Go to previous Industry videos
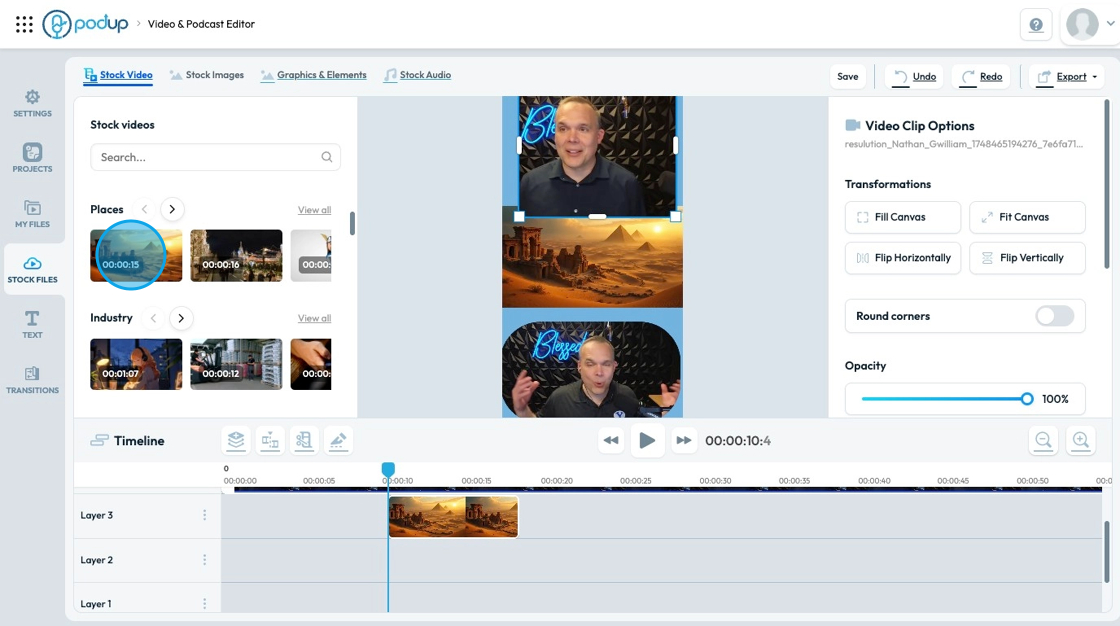This screenshot has width=1120, height=626. (153, 318)
